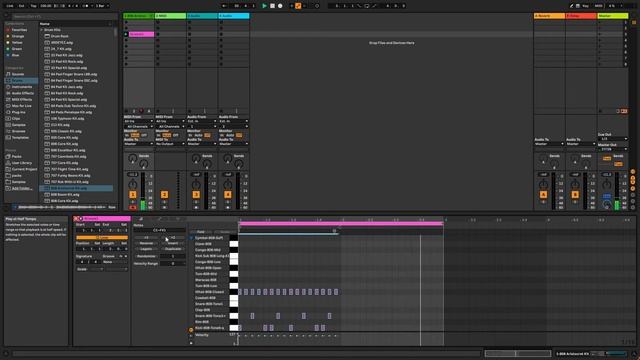Select the blue track 4 Audio header

tap(234, 16)
